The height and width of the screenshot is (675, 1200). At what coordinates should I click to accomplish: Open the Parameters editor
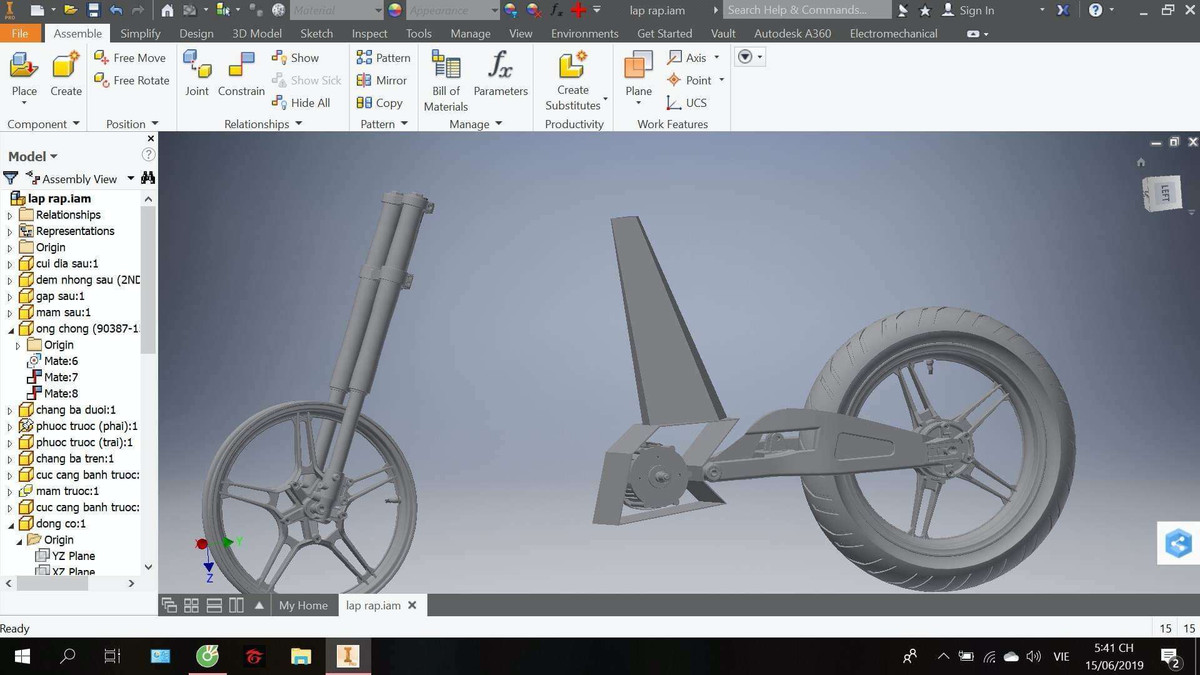click(500, 75)
